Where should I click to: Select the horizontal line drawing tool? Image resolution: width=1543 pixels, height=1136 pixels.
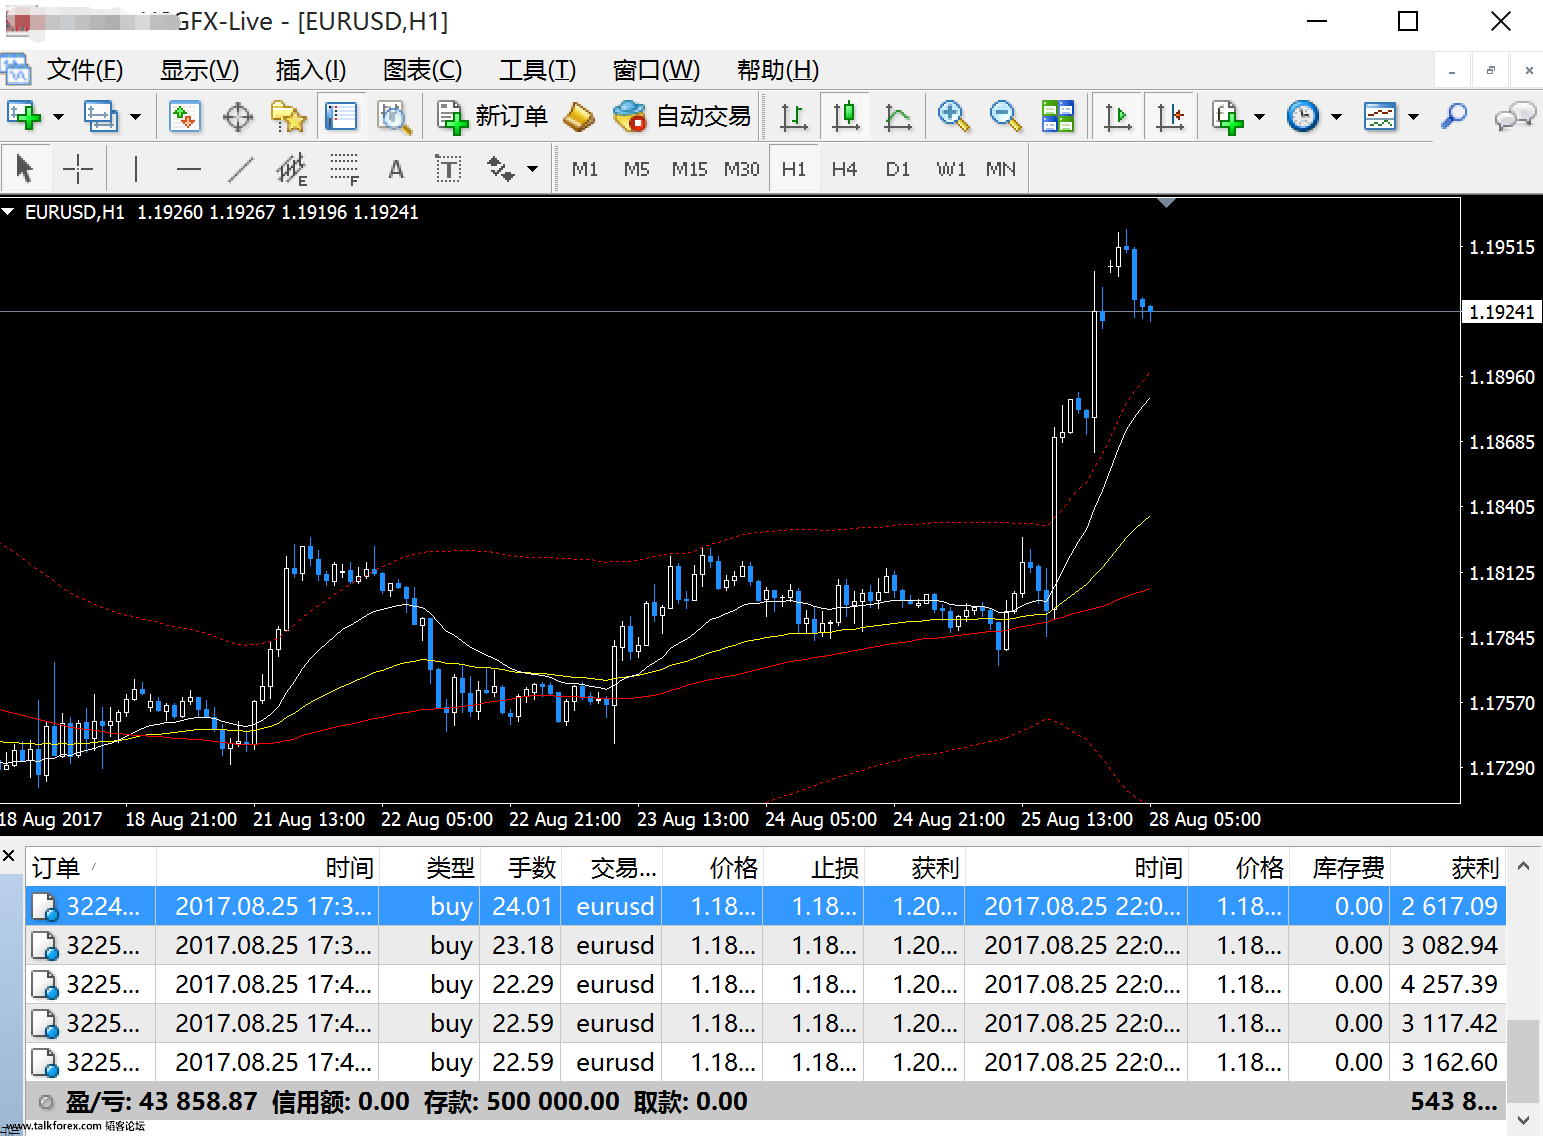(x=188, y=169)
